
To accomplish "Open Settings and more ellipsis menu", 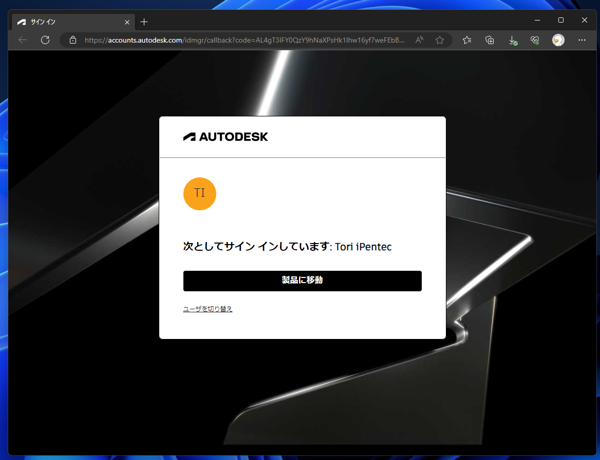I will point(582,40).
